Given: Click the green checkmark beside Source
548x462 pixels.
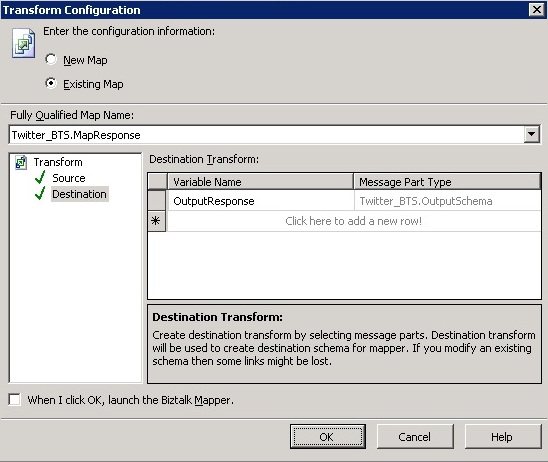Looking at the screenshot, I should 41,177.
